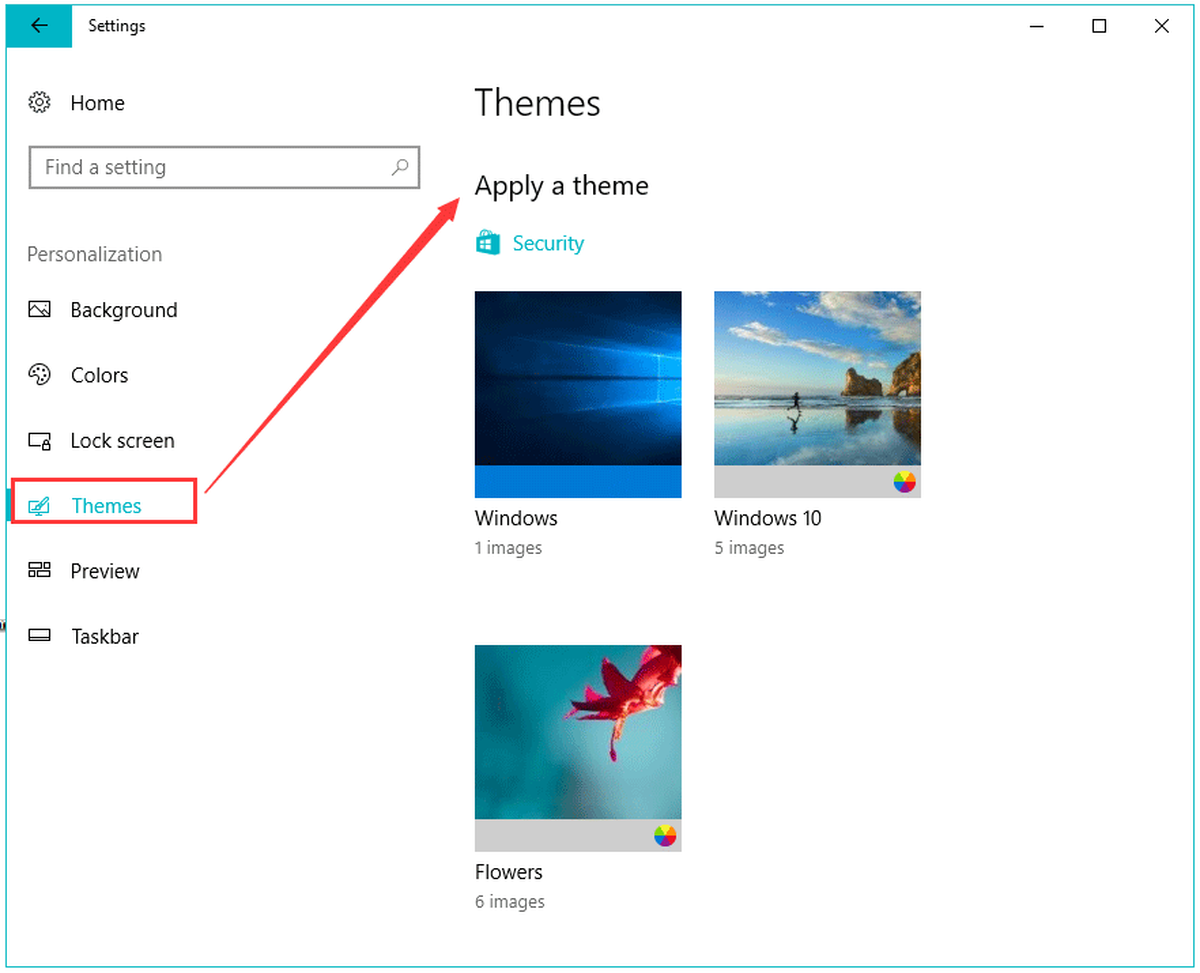Screen dimensions: 1200x973
Task: Click '1 images' under Windows
Action: (508, 548)
